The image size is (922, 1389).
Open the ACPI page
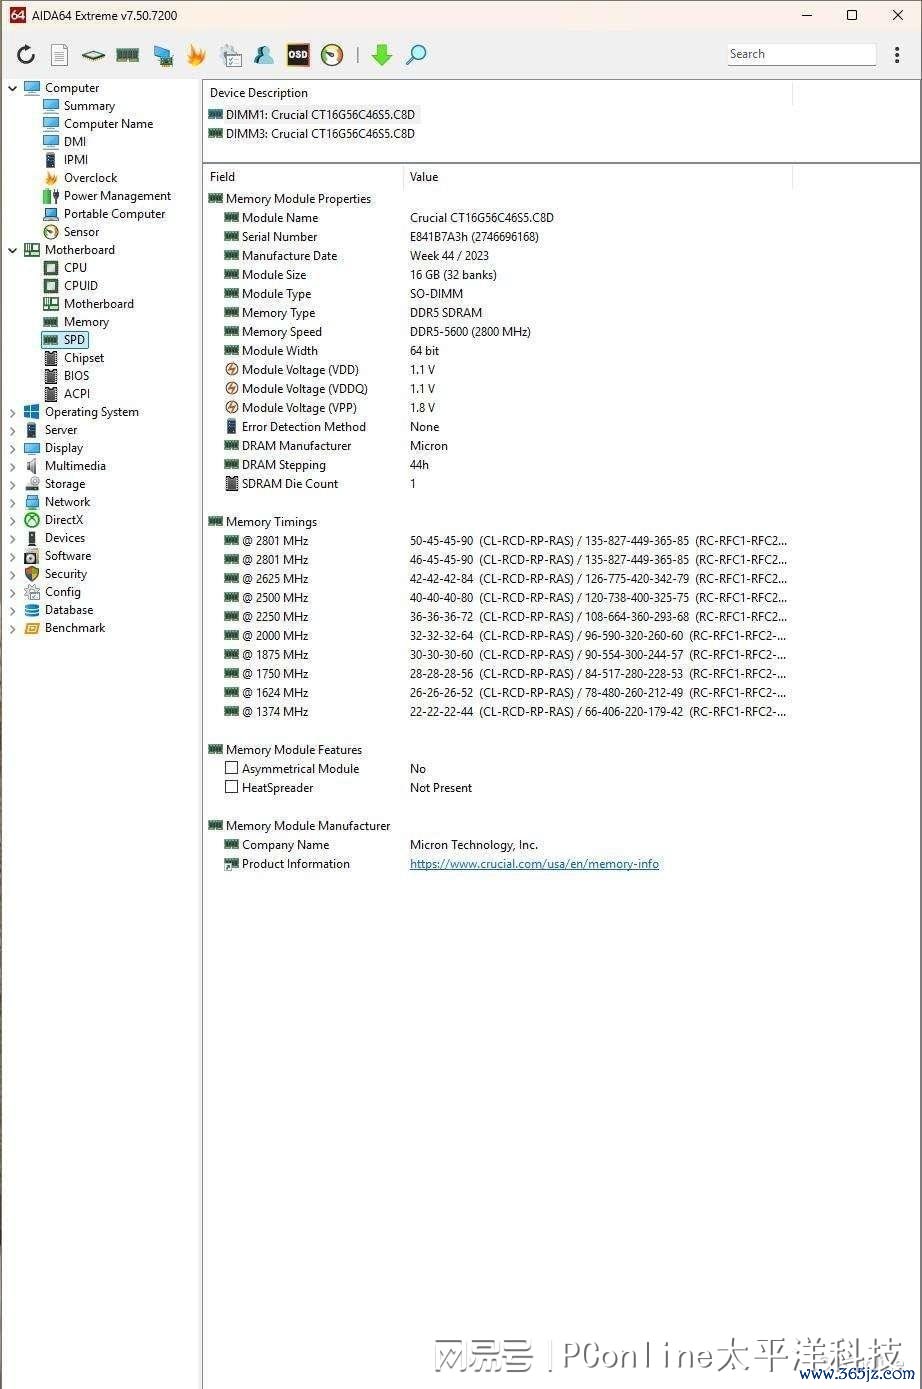(x=77, y=394)
